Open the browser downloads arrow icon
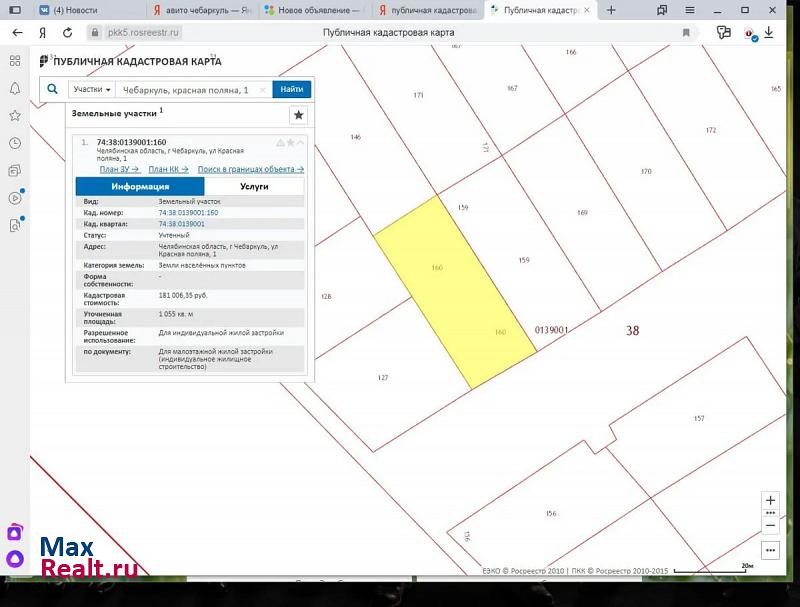The width and height of the screenshot is (800, 607). 769,32
